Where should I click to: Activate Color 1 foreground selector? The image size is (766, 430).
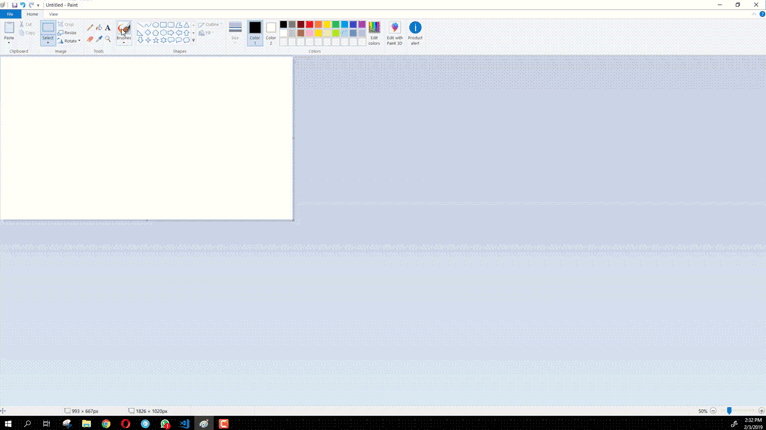(255, 33)
